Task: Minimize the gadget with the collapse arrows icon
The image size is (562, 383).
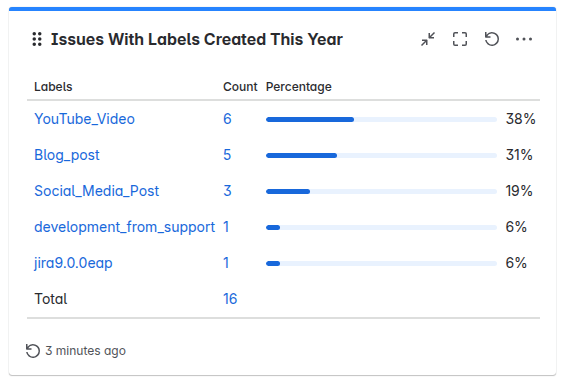Action: (428, 39)
